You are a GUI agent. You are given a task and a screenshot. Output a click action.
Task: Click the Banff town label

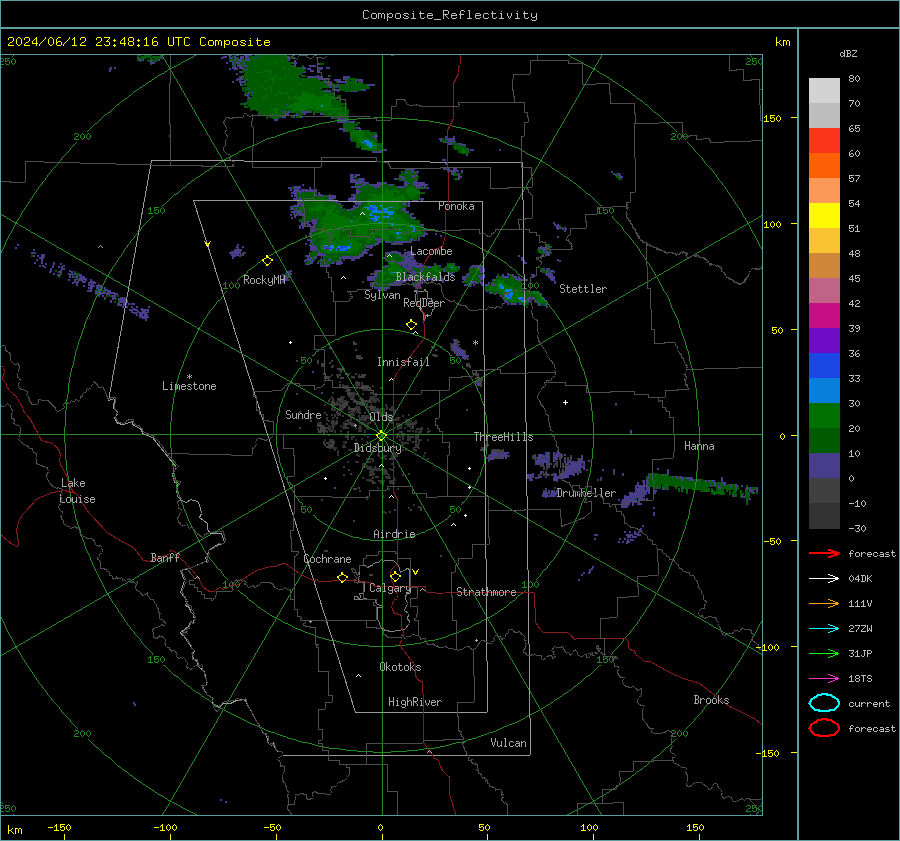(x=165, y=558)
